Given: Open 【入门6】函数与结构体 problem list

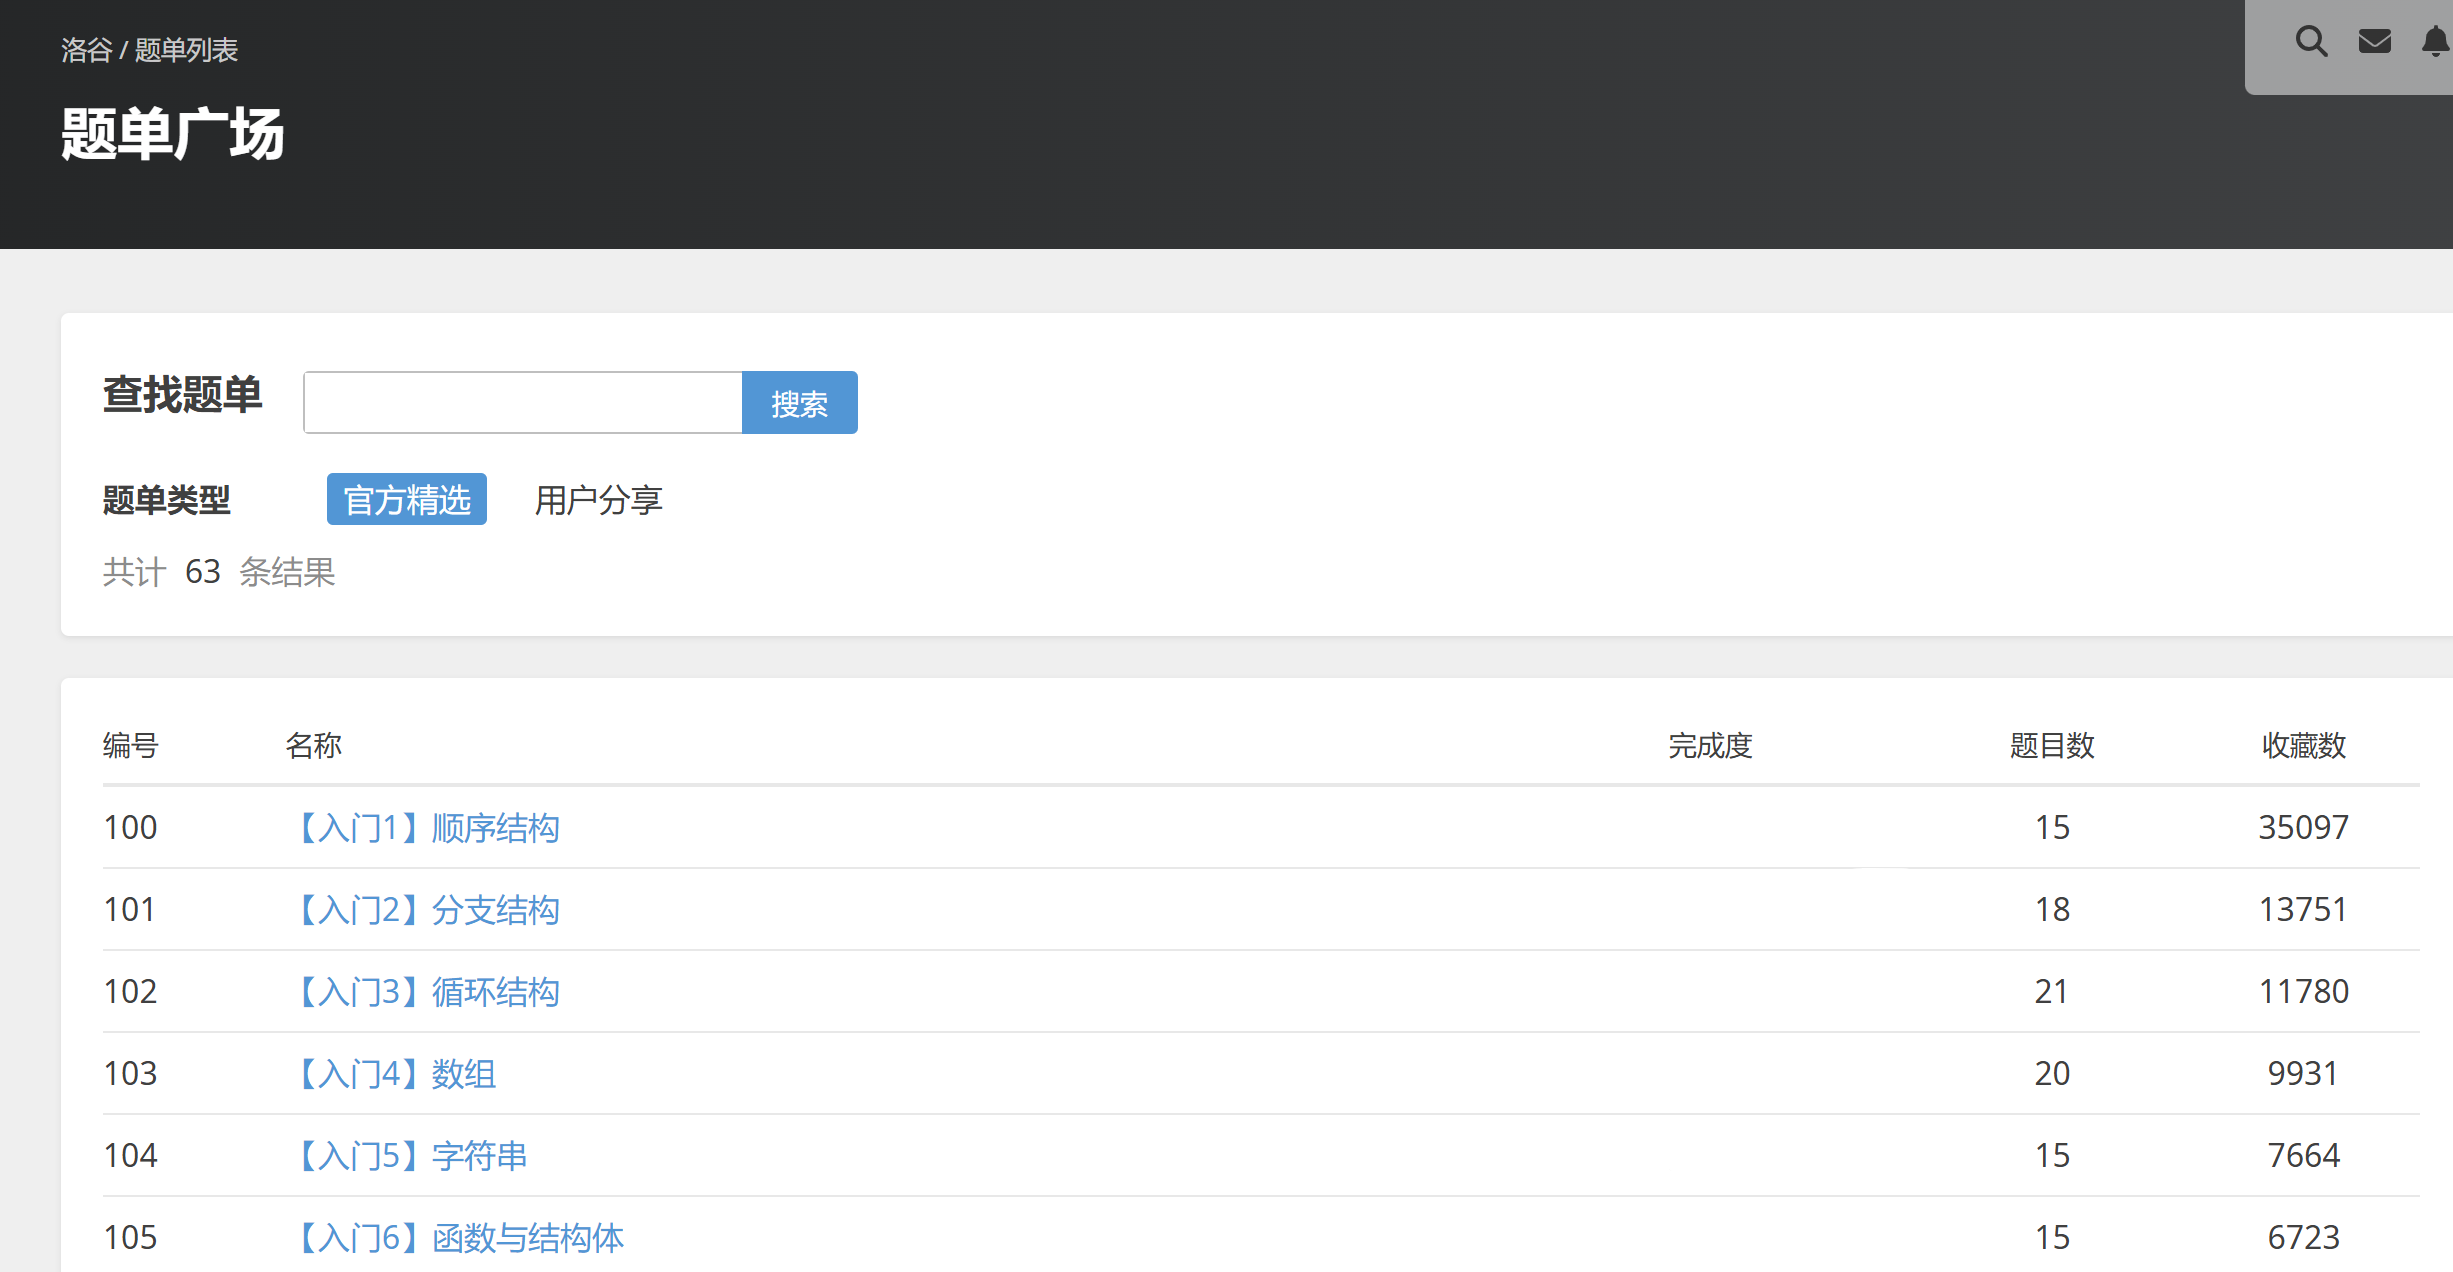Looking at the screenshot, I should pyautogui.click(x=462, y=1238).
